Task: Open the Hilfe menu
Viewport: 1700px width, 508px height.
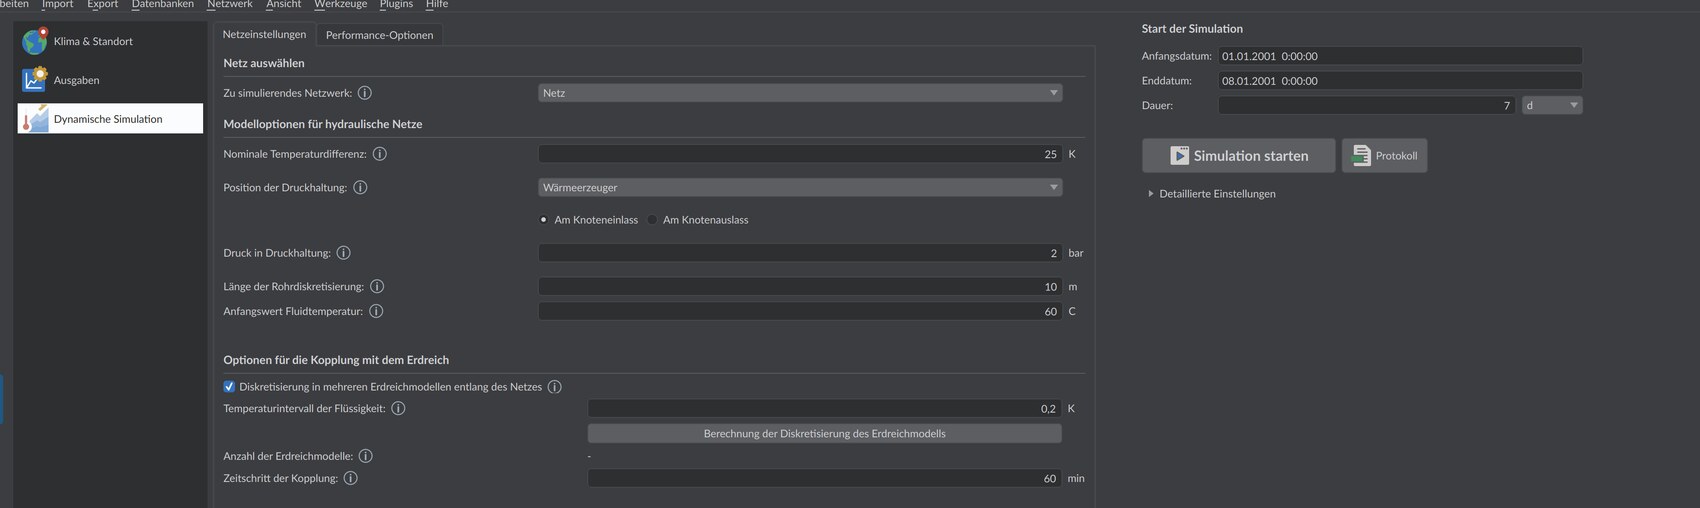Action: 437,4
